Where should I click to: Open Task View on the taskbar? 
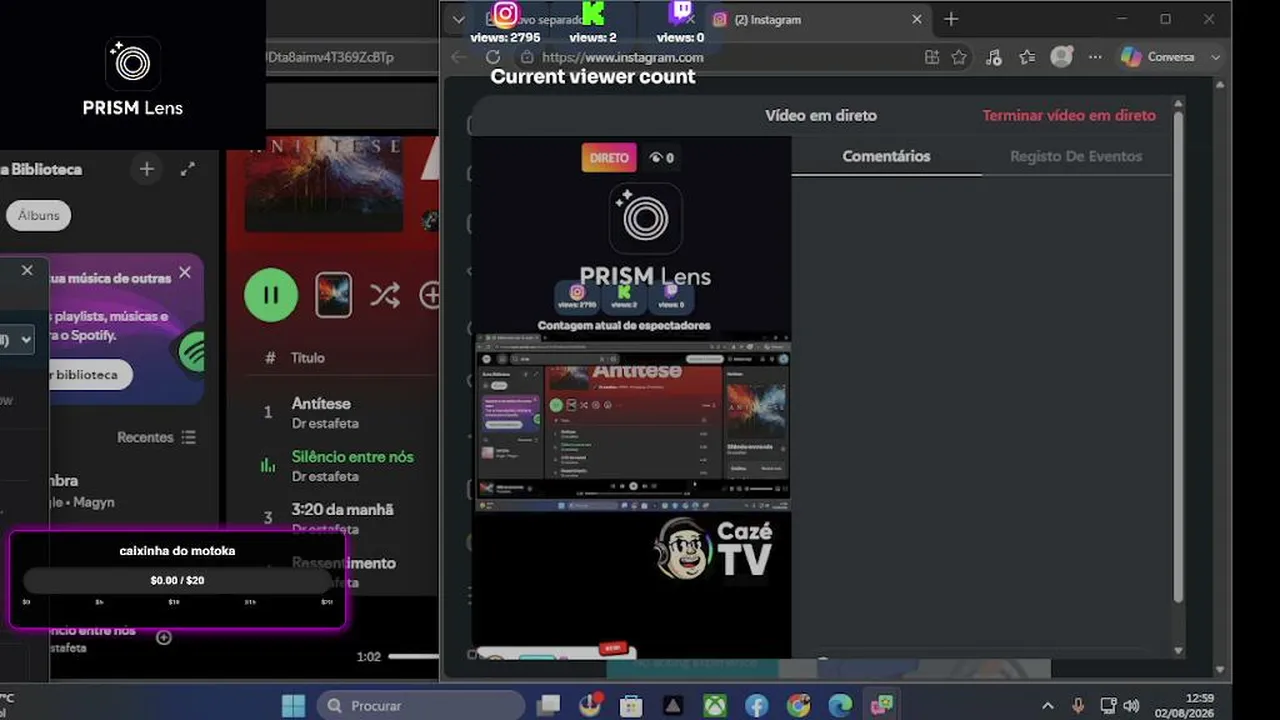pyautogui.click(x=548, y=705)
